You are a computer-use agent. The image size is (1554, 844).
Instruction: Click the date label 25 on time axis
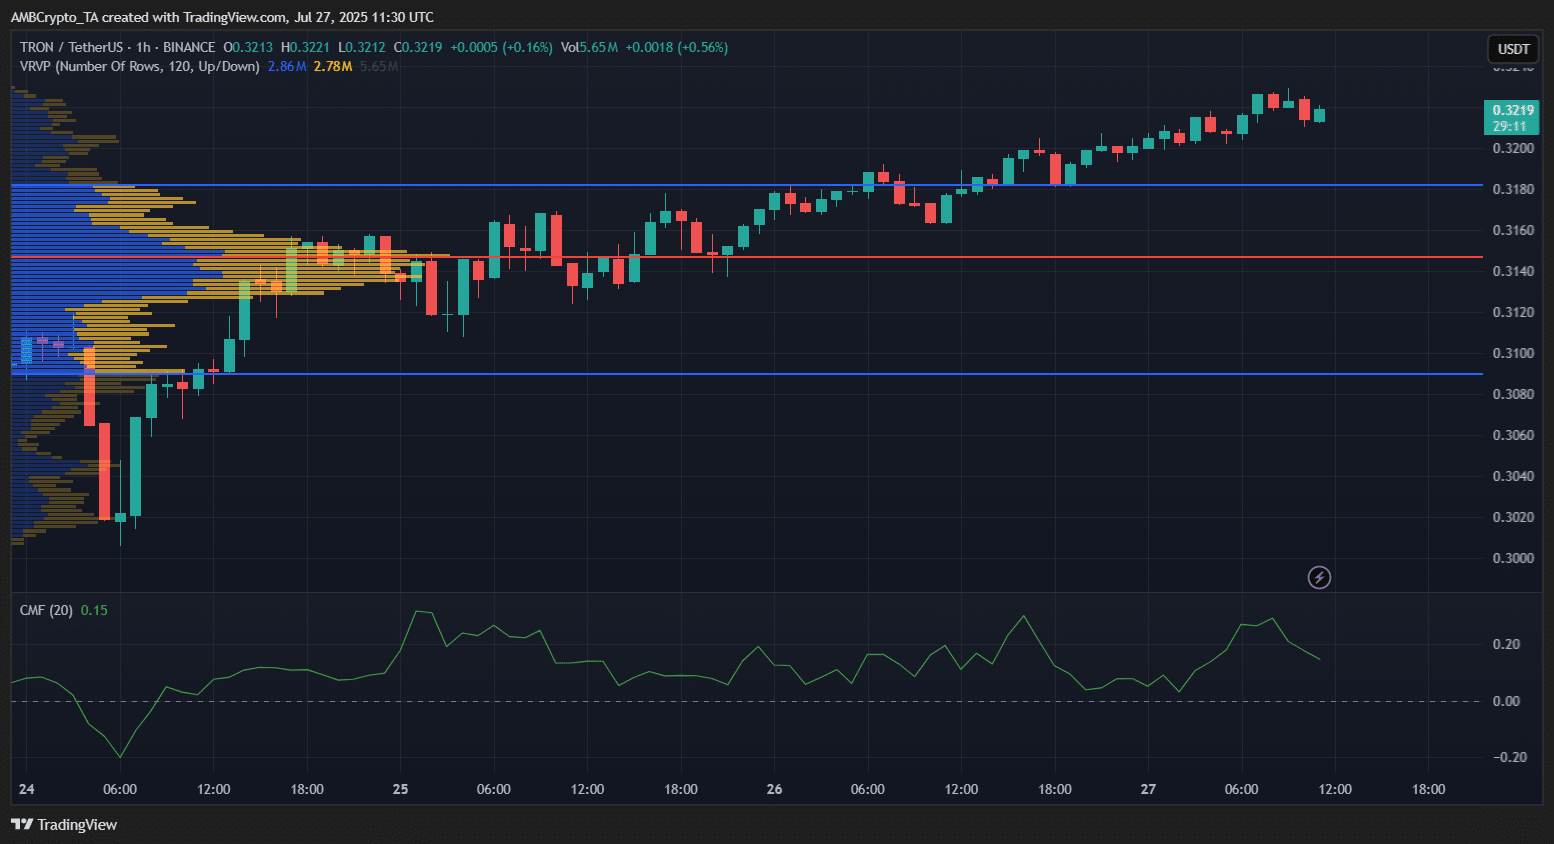tap(400, 789)
